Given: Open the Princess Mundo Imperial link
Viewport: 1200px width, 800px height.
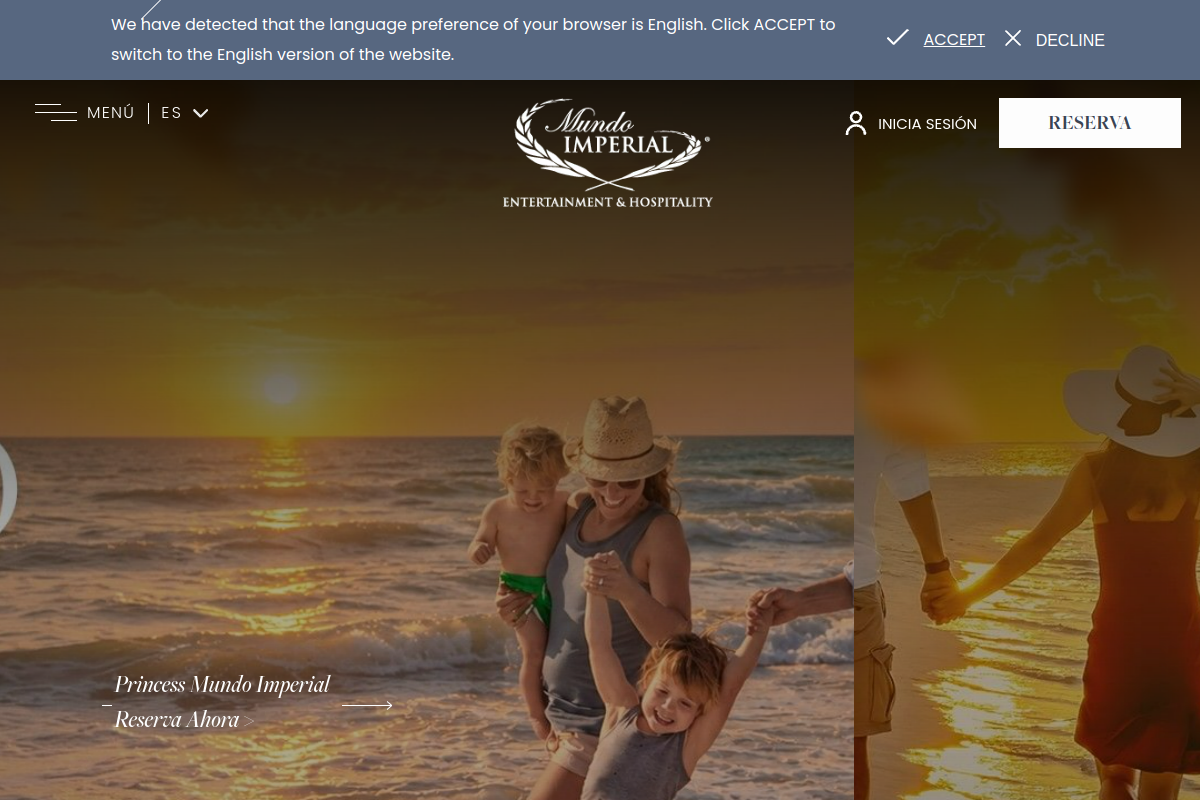Looking at the screenshot, I should coord(222,685).
